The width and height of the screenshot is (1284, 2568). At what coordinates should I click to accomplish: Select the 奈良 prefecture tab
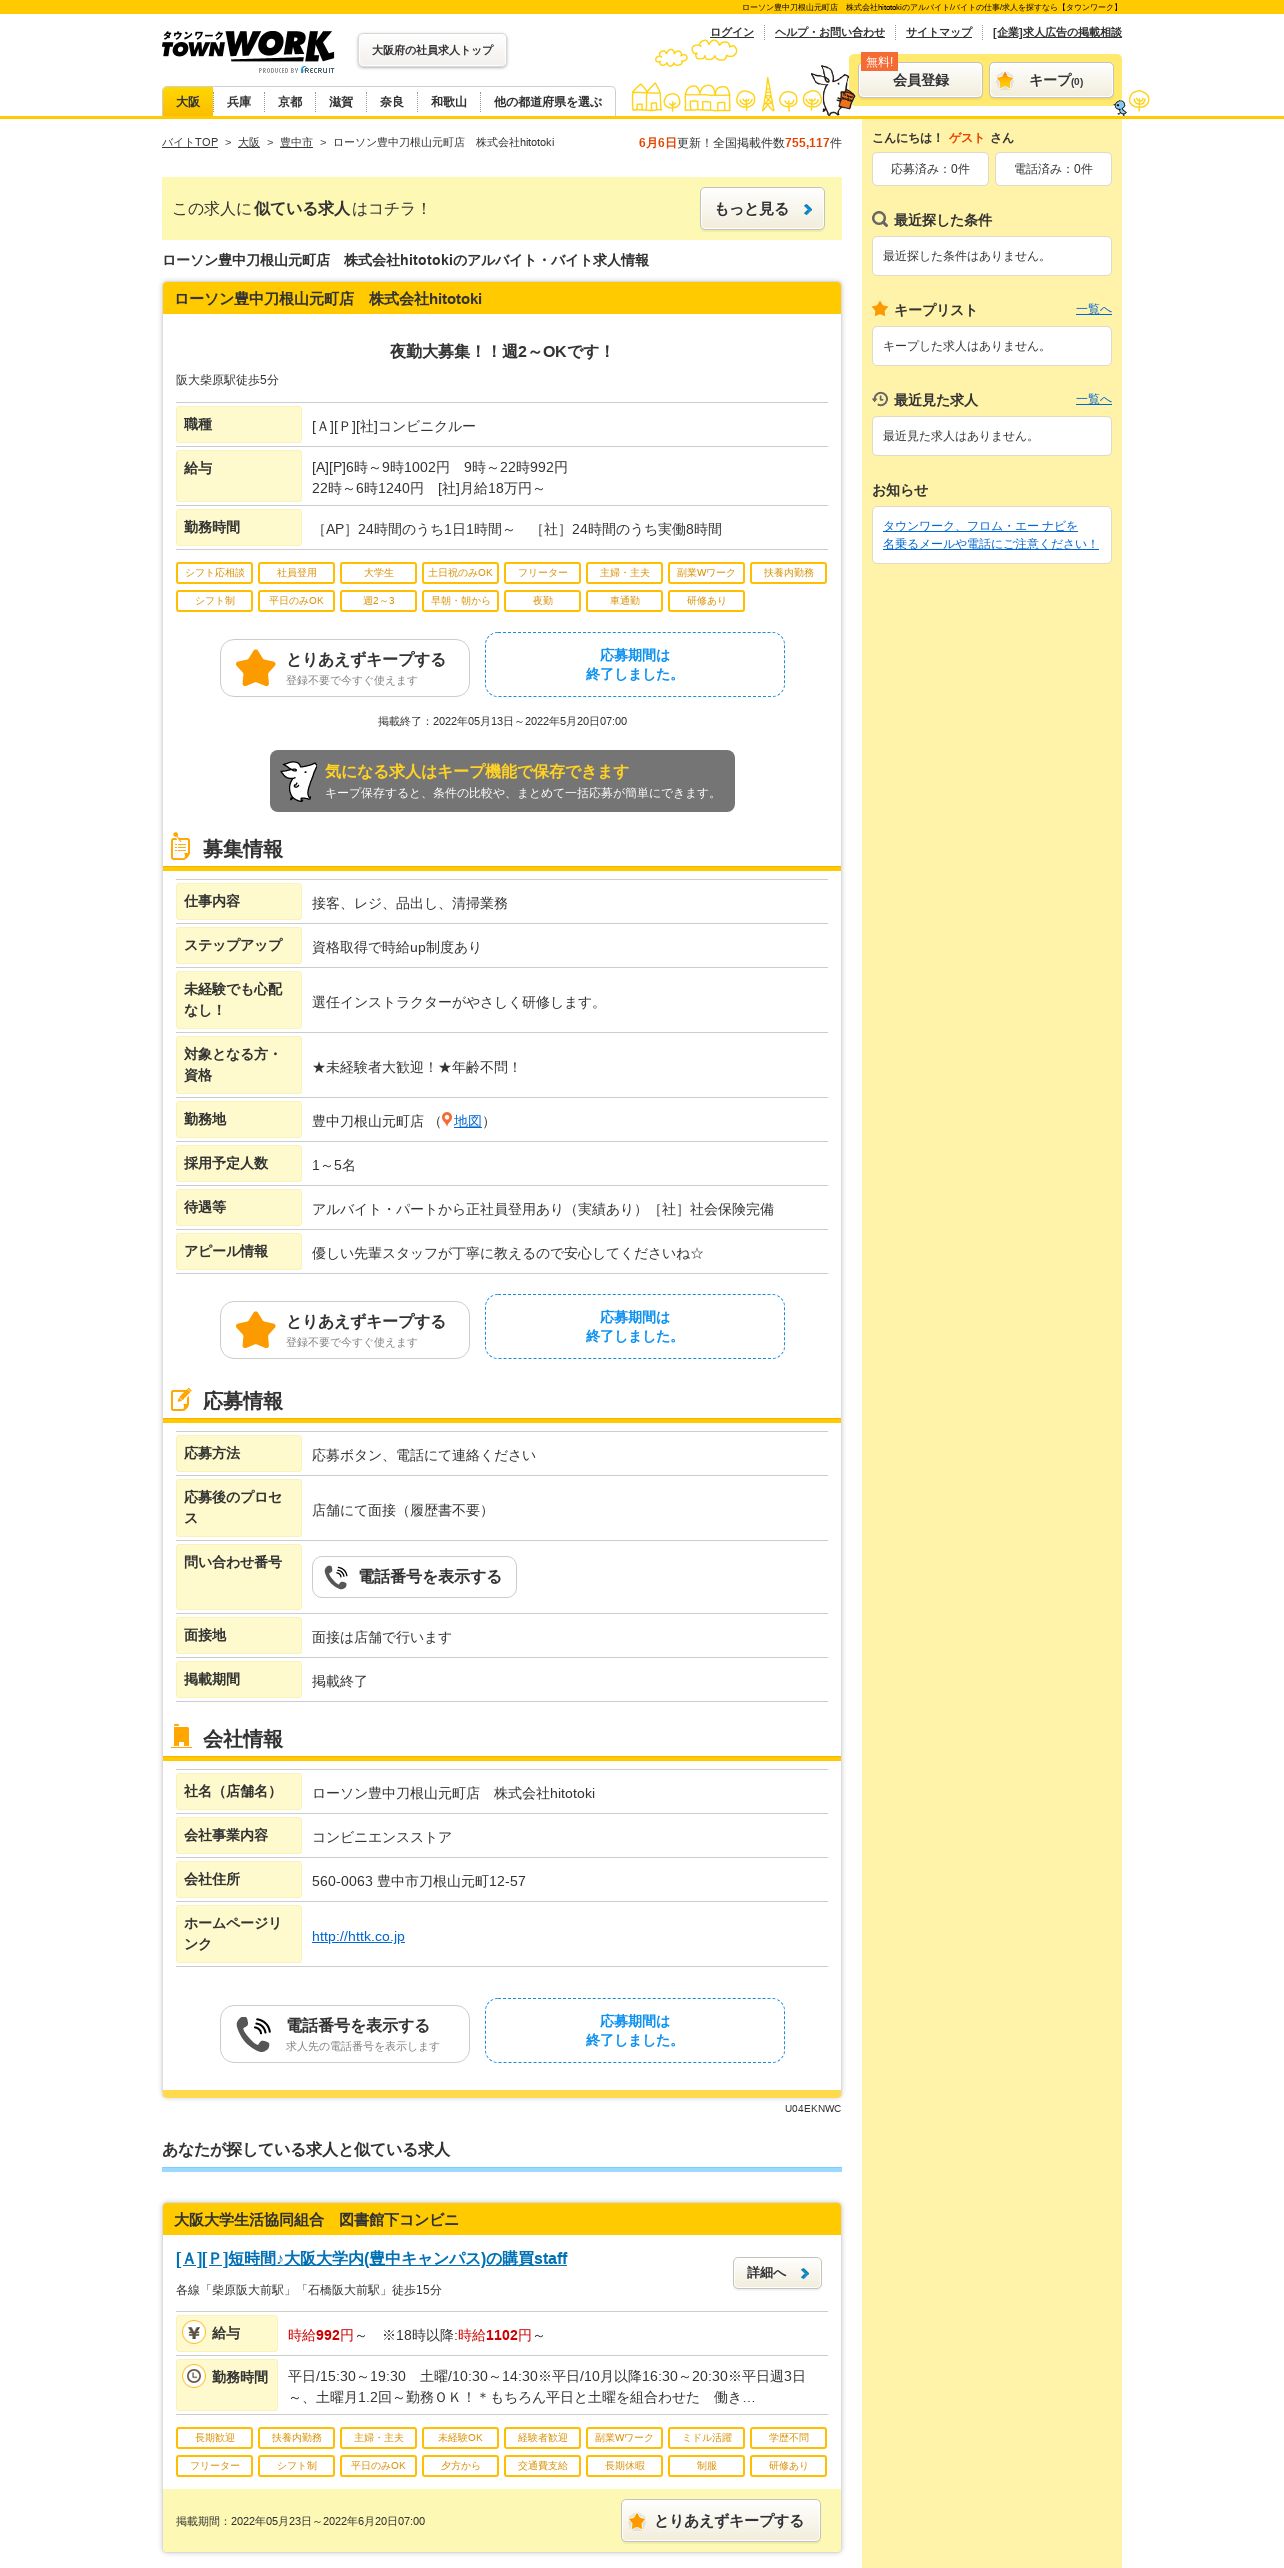pyautogui.click(x=392, y=102)
